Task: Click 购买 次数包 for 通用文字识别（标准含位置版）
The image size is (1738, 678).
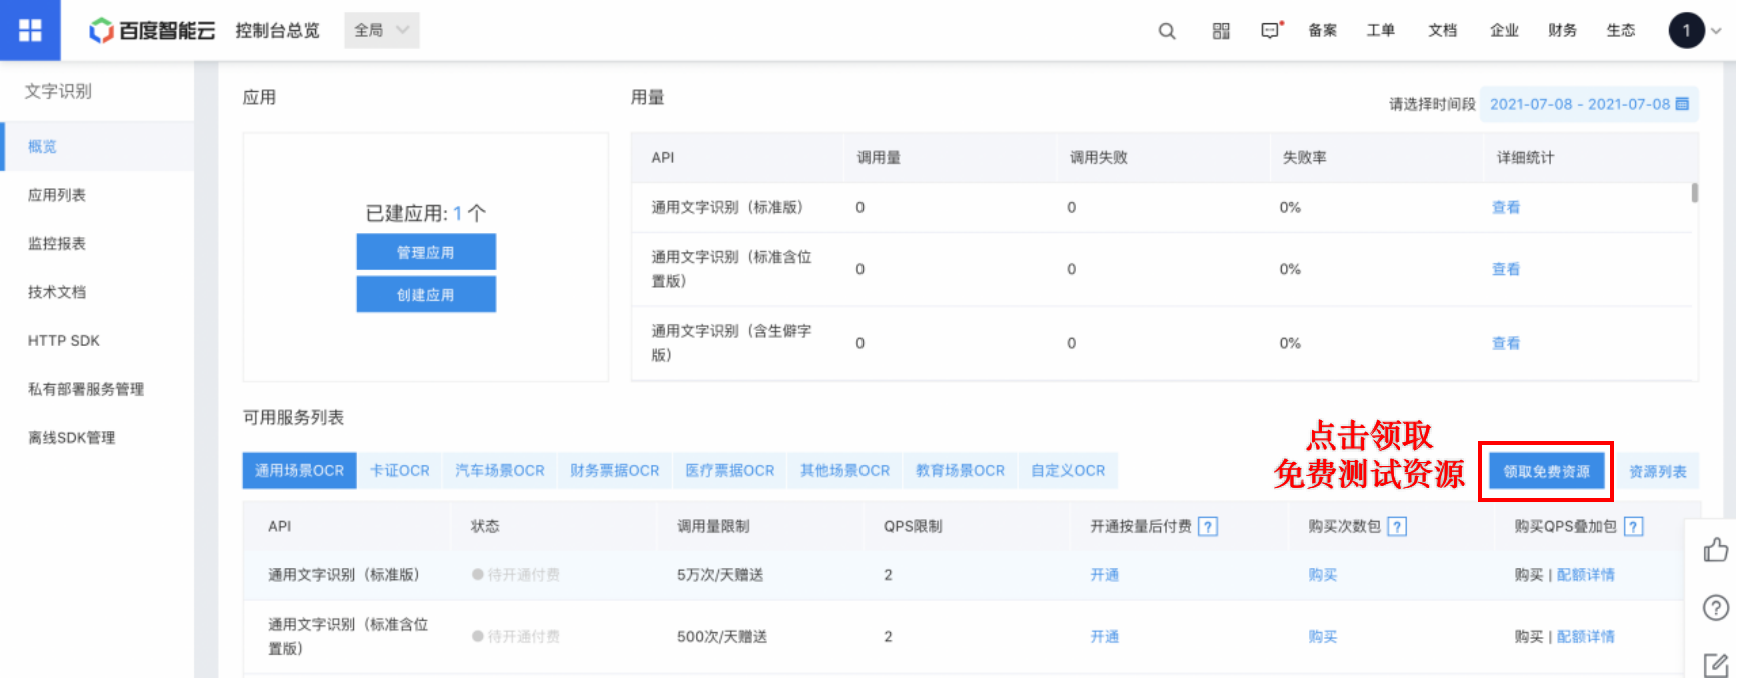Action: tap(1323, 637)
